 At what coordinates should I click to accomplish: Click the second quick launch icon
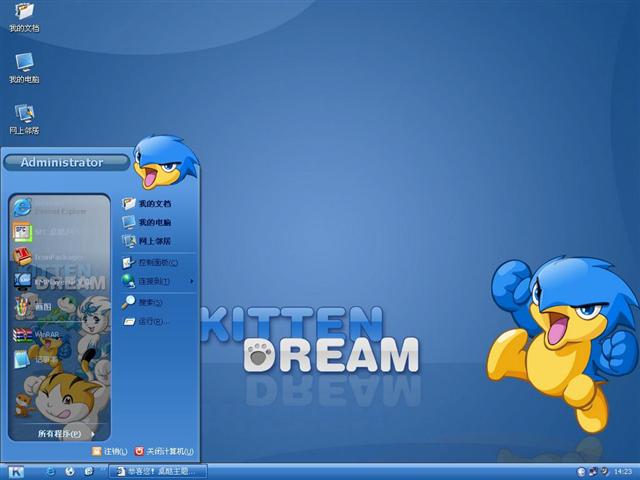[x=70, y=471]
